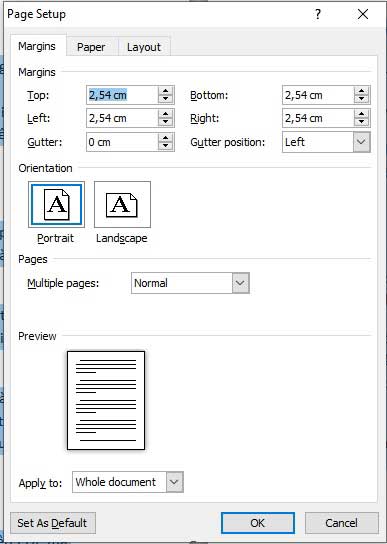Open the Apply to dropdown
This screenshot has width=387, height=544.
pyautogui.click(x=174, y=482)
